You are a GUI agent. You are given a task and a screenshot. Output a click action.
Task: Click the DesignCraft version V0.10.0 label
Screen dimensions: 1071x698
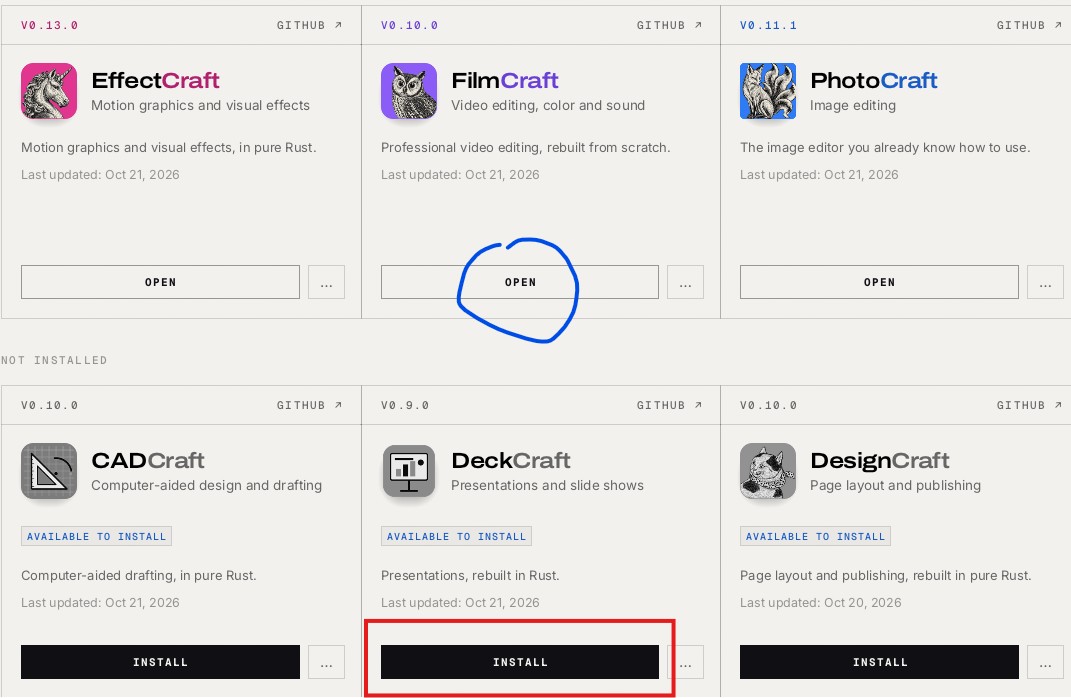(768, 405)
